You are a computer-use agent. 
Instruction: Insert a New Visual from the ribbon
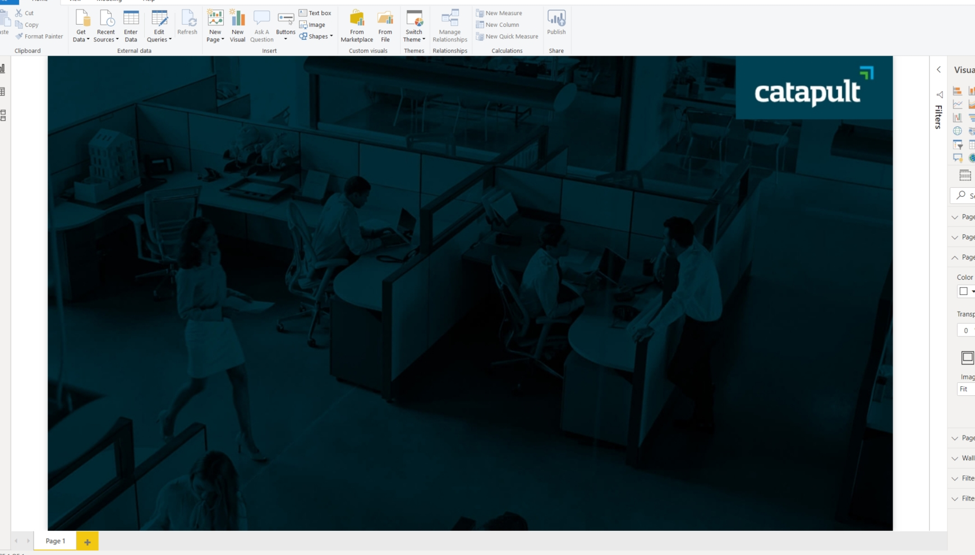238,19
